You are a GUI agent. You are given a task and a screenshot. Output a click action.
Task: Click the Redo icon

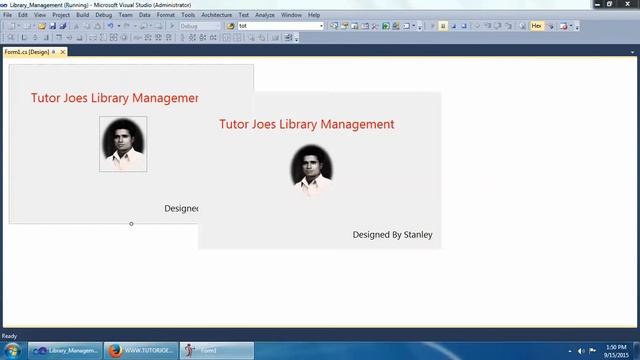point(127,26)
